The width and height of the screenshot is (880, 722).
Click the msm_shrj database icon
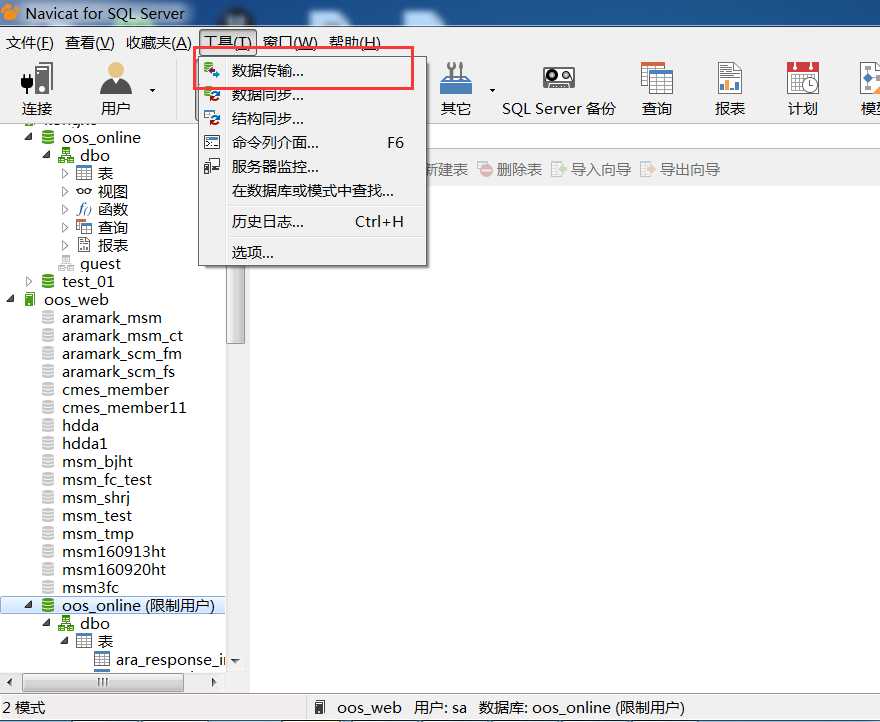[48, 497]
